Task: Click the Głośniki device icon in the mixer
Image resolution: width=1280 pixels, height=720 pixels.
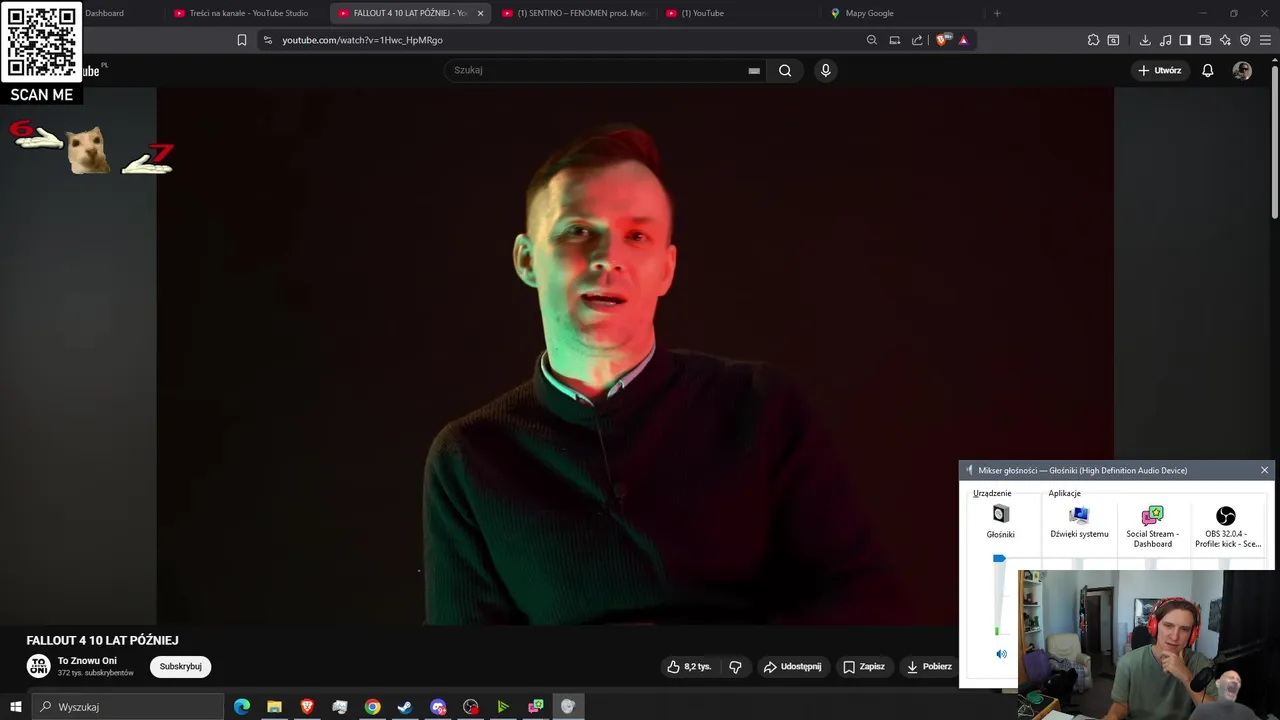Action: tap(1001, 514)
